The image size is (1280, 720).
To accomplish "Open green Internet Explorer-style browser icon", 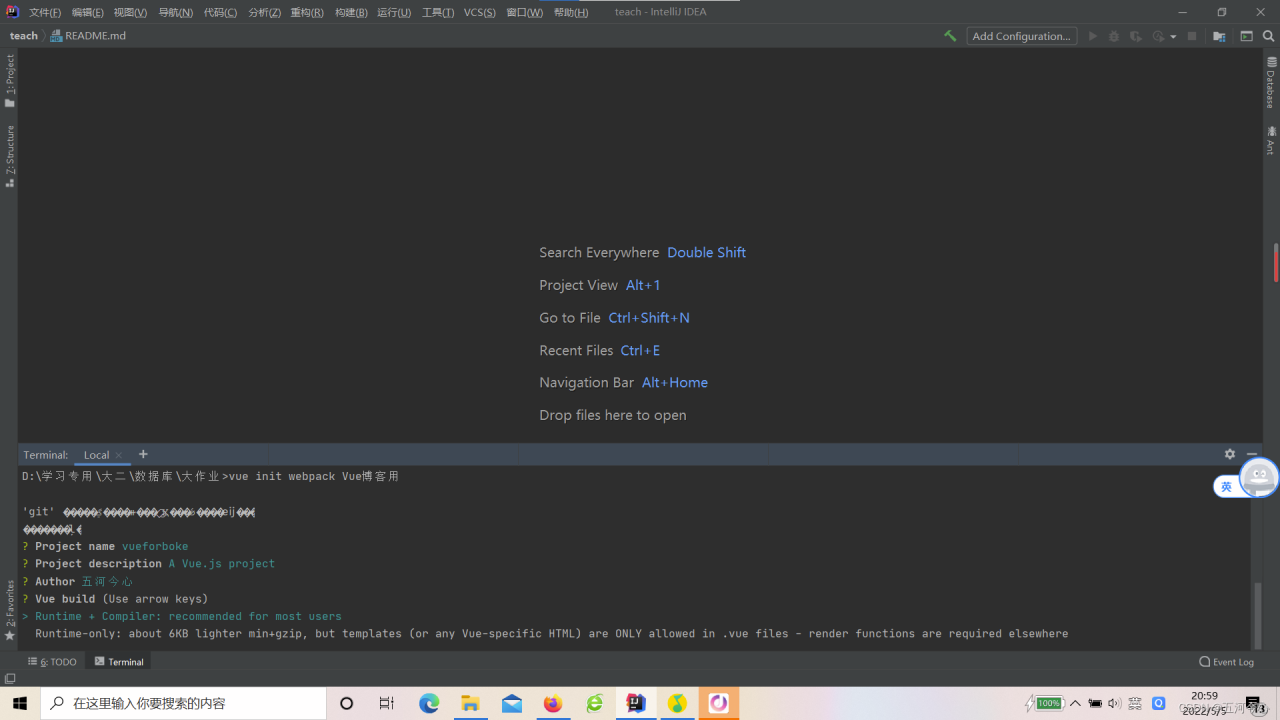I will pos(595,703).
